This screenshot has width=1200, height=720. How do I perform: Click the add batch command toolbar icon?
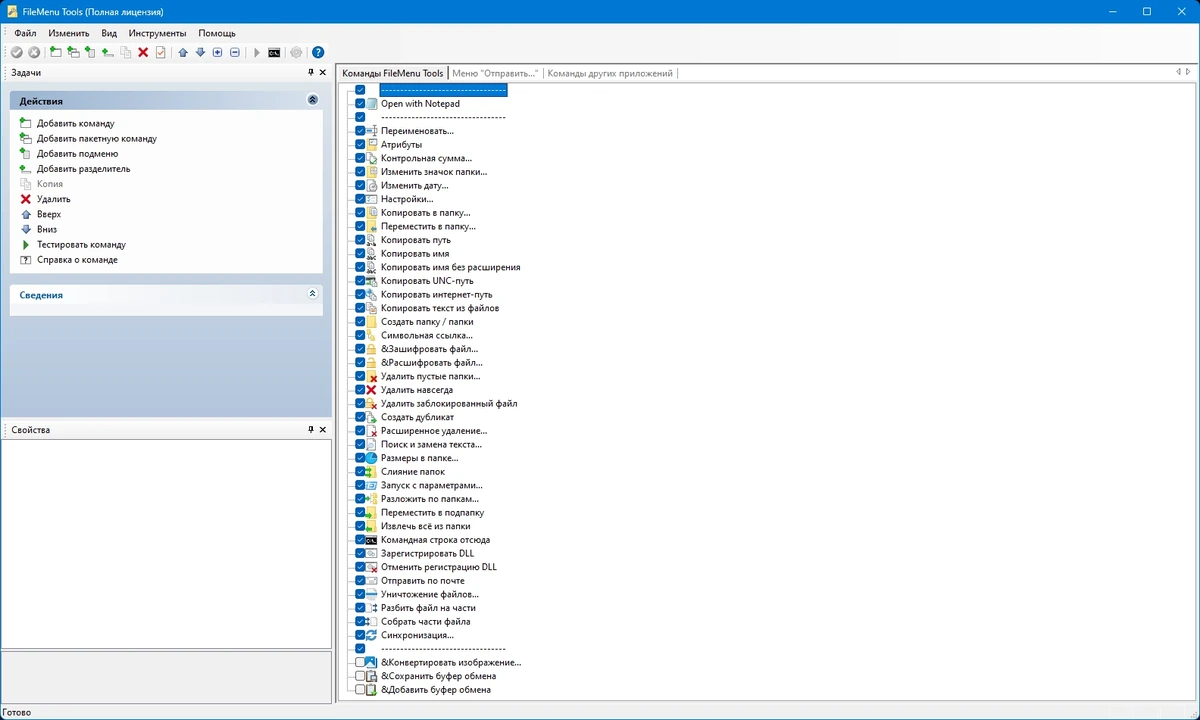coord(73,52)
